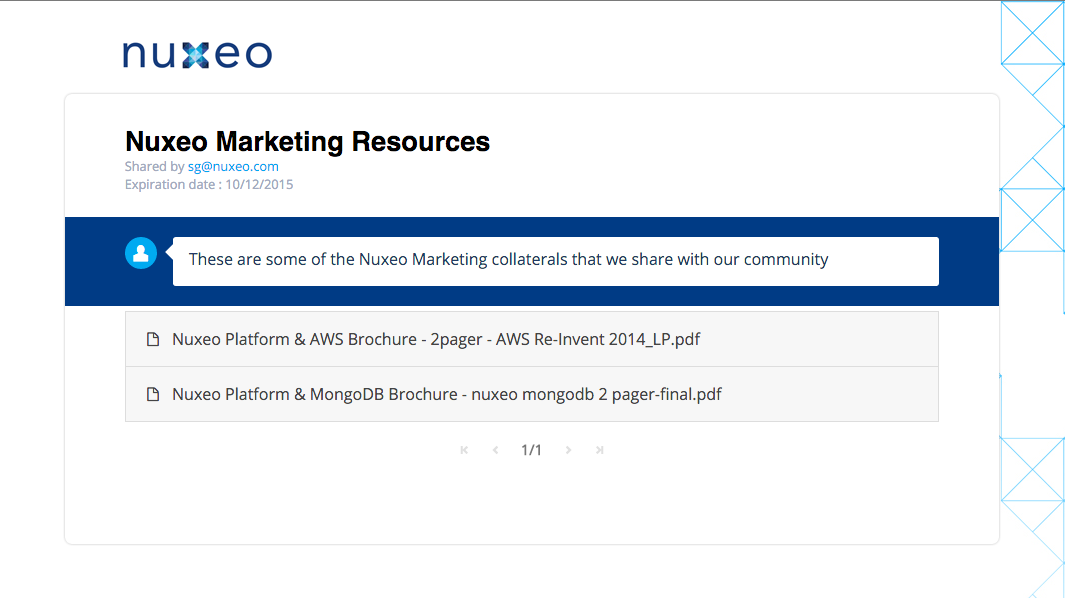The image size is (1065, 598).
Task: Go to the first page of results
Action: [464, 450]
